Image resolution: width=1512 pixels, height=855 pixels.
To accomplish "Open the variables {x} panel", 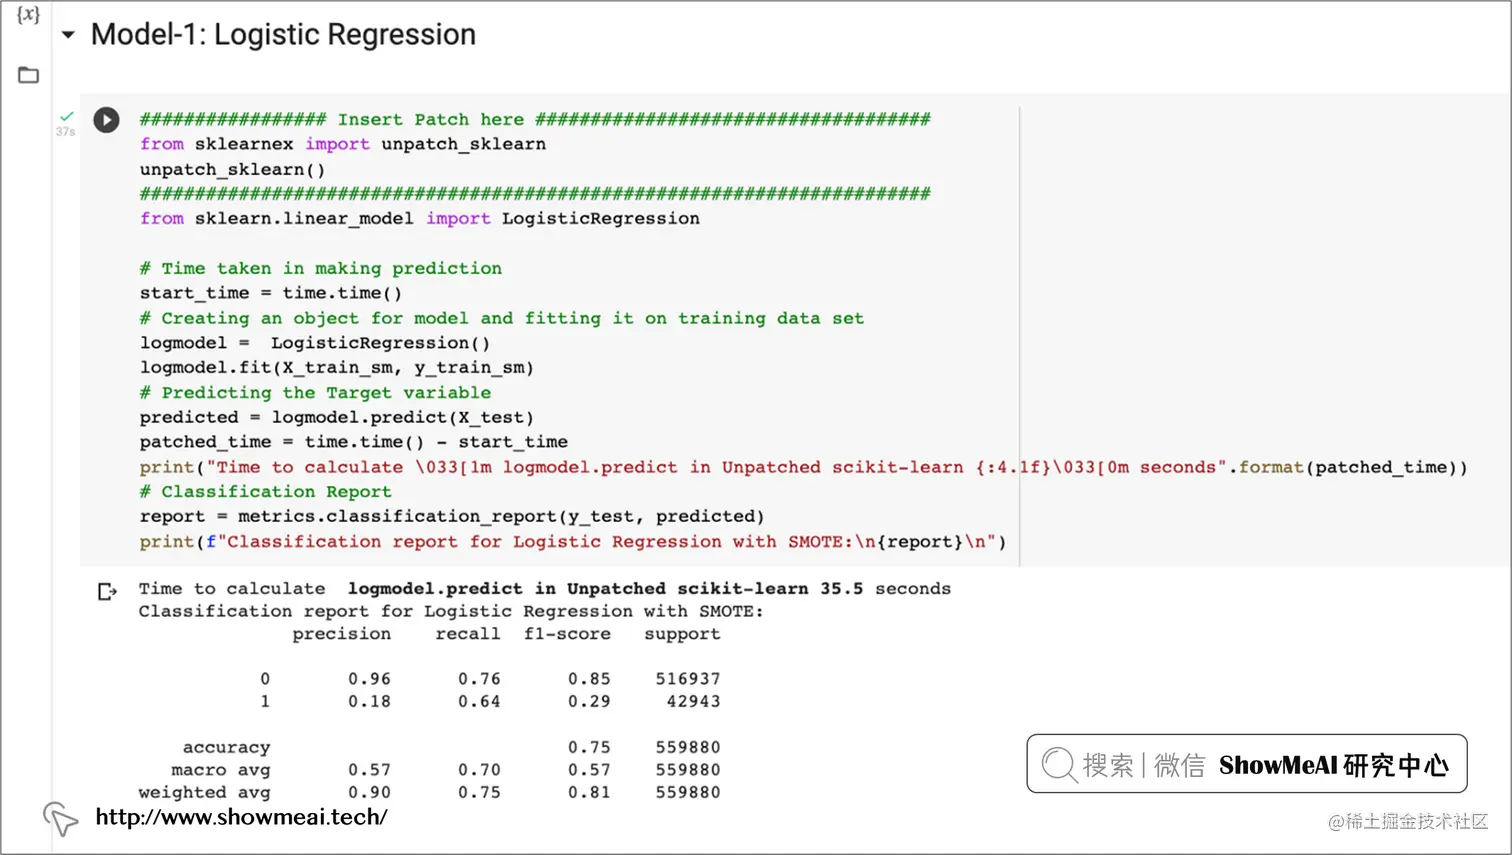I will coord(28,15).
